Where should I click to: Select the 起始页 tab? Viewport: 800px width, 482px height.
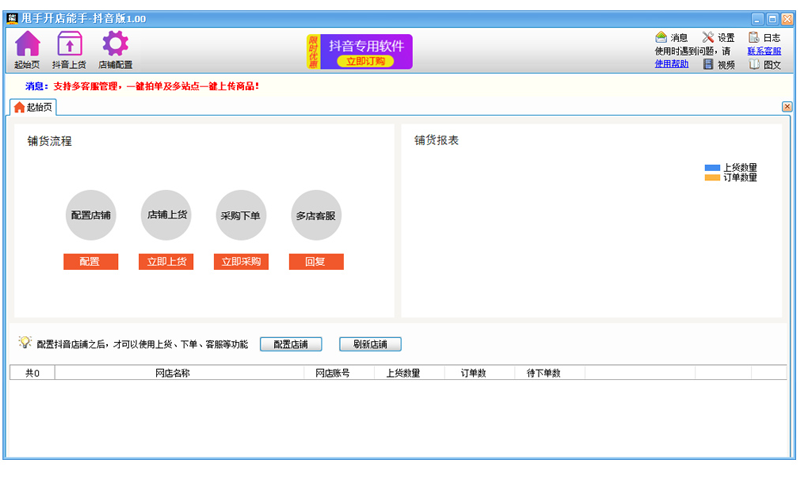(33, 107)
